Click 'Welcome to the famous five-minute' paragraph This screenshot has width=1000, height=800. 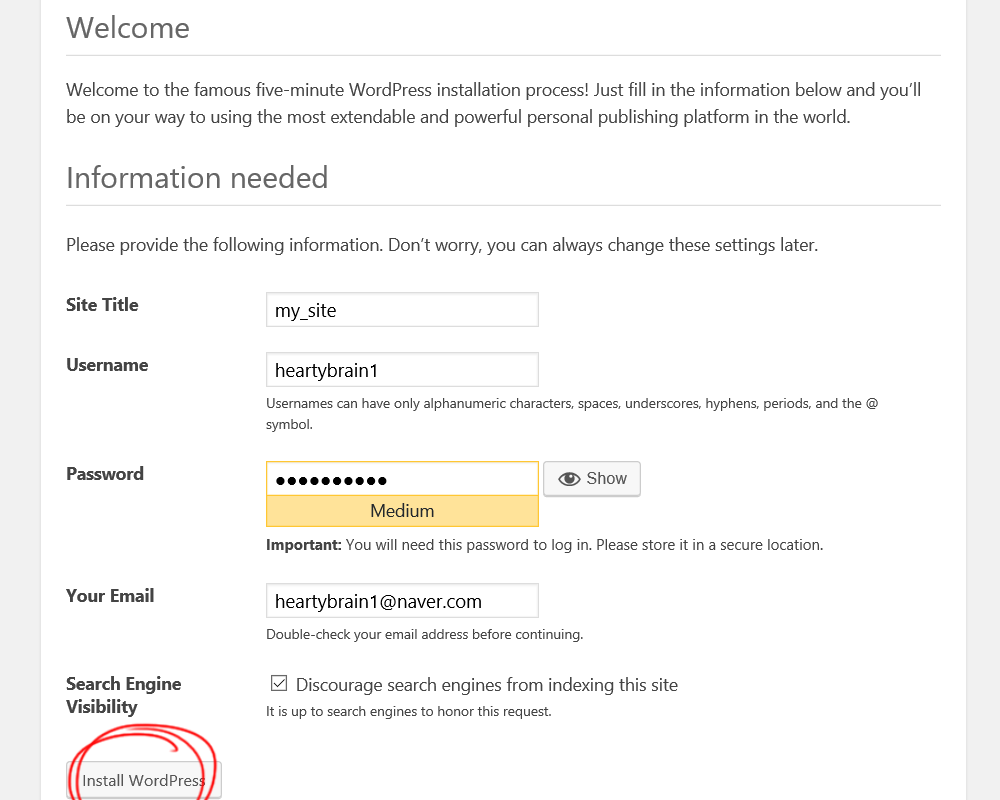pyautogui.click(x=494, y=103)
